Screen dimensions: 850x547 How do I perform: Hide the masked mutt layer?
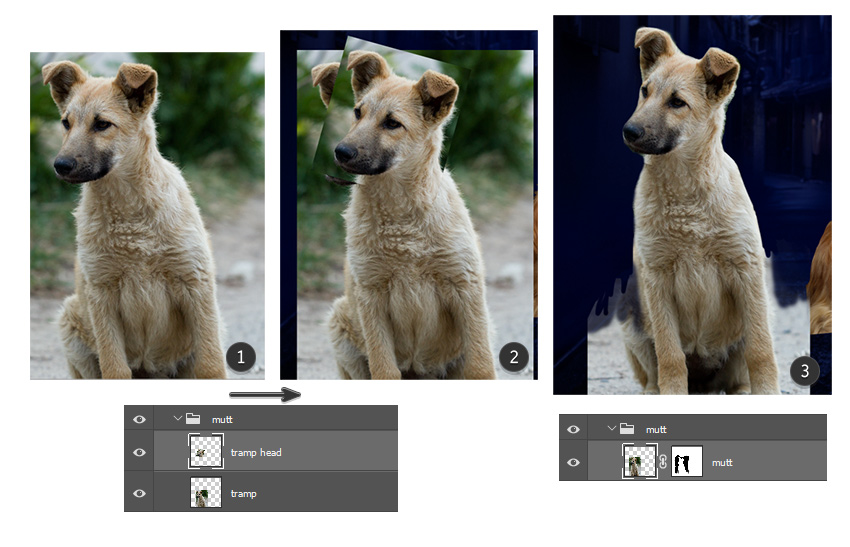[x=574, y=462]
